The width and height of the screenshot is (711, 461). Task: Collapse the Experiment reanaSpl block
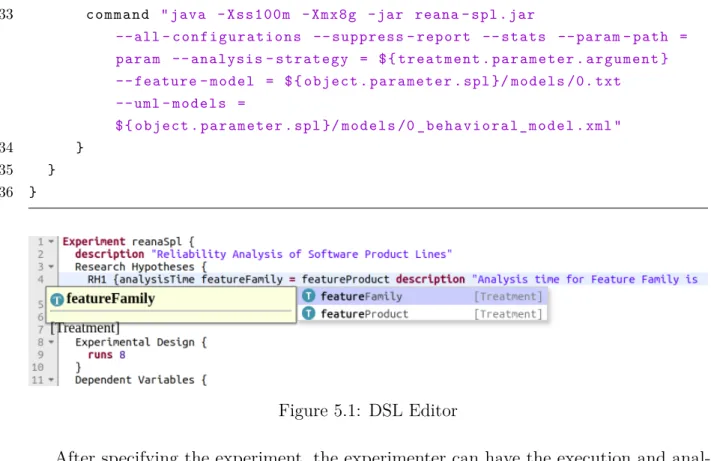coord(51,241)
